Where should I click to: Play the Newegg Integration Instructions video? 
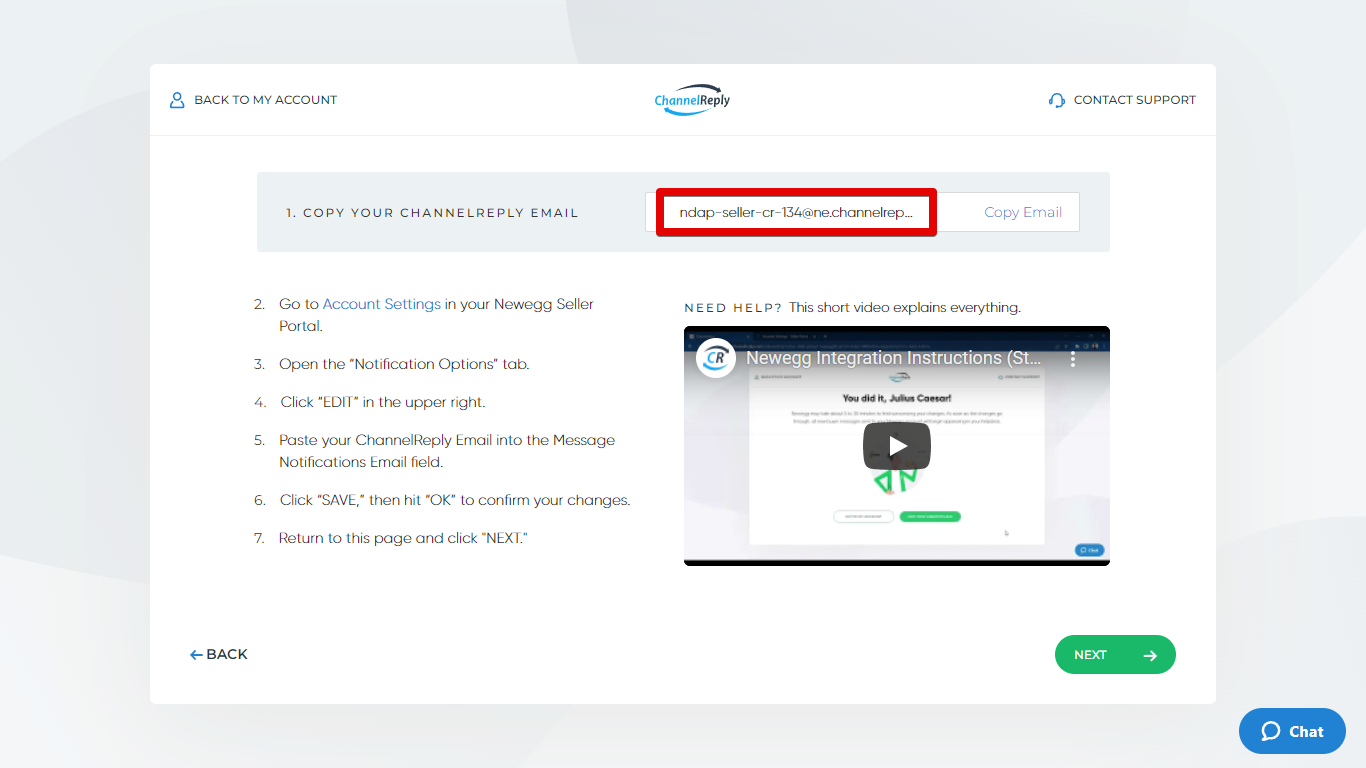click(897, 446)
